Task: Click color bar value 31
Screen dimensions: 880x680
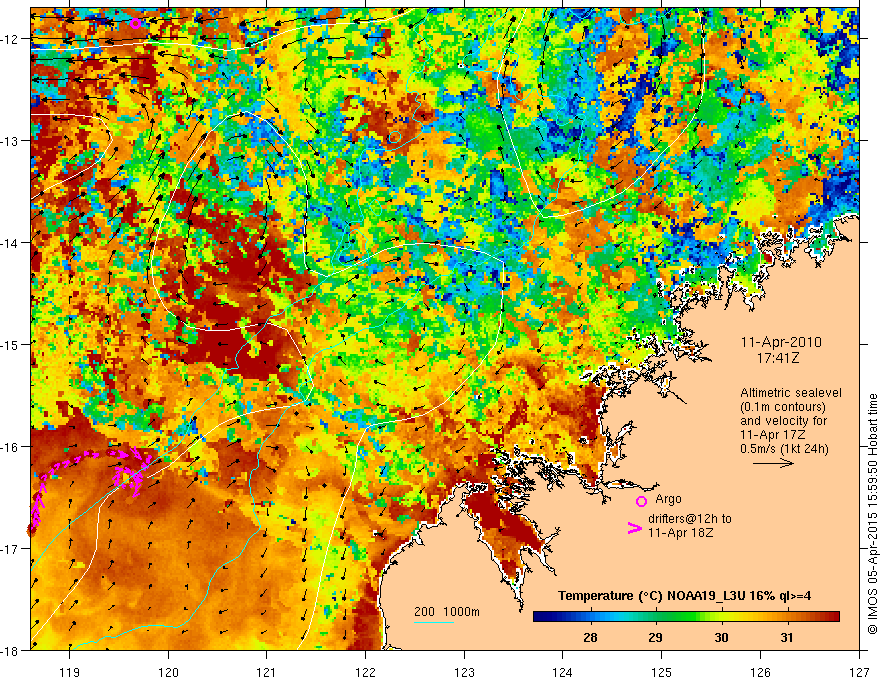Action: [787, 637]
